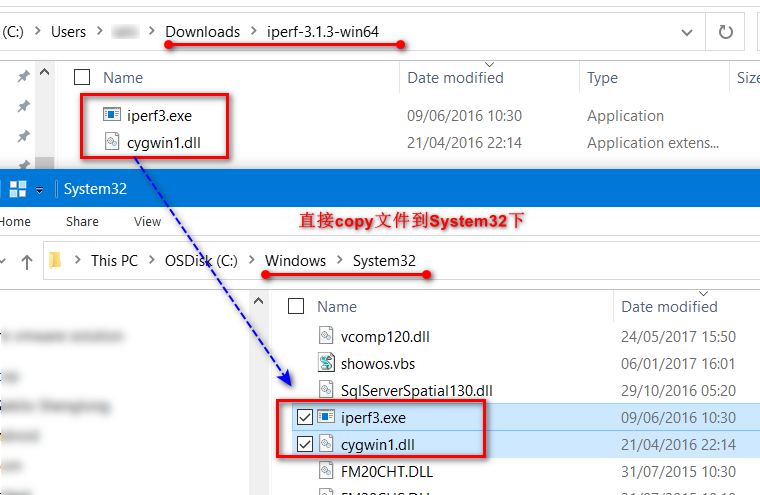Click the second pin icon in the quick access pane
Viewport: 760px width, 495px height.
pyautogui.click(x=23, y=106)
